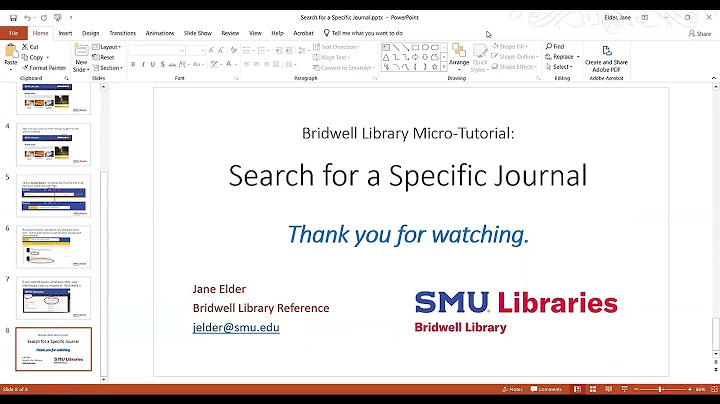The image size is (720, 404).
Task: Increase font size with the larger A icon
Action: (211, 50)
